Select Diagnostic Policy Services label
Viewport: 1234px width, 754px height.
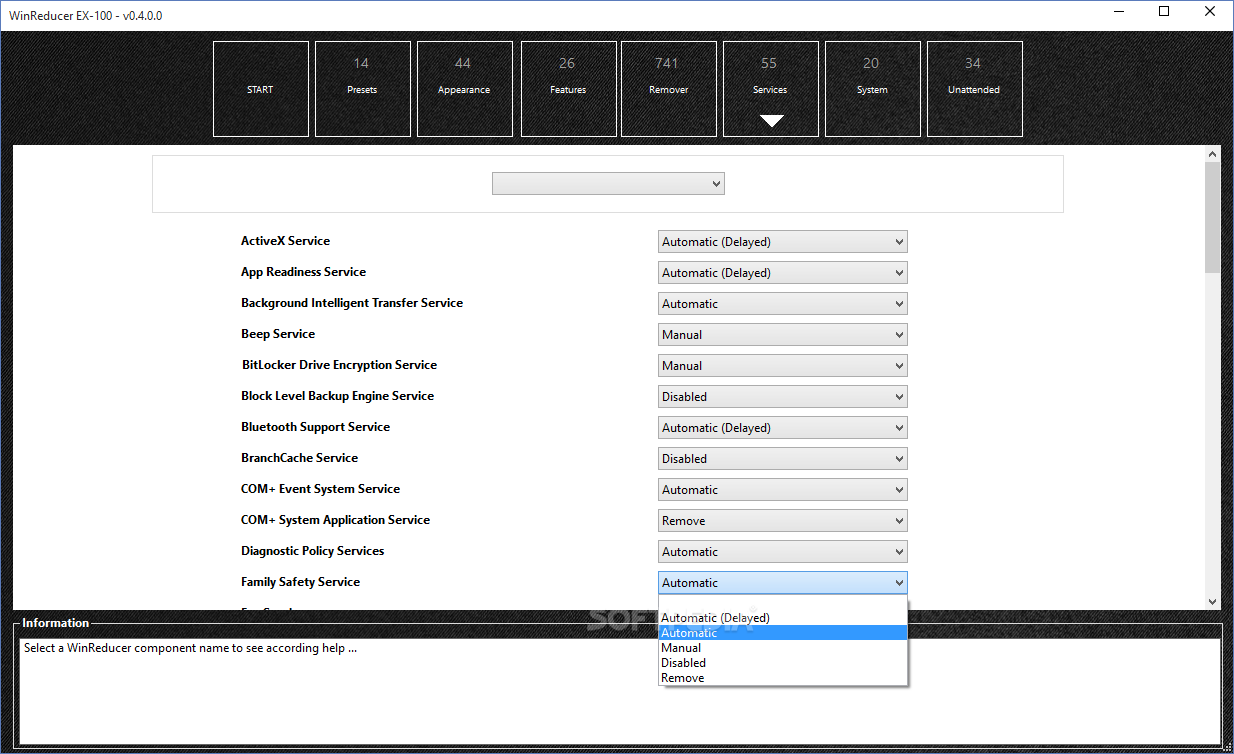click(x=312, y=551)
